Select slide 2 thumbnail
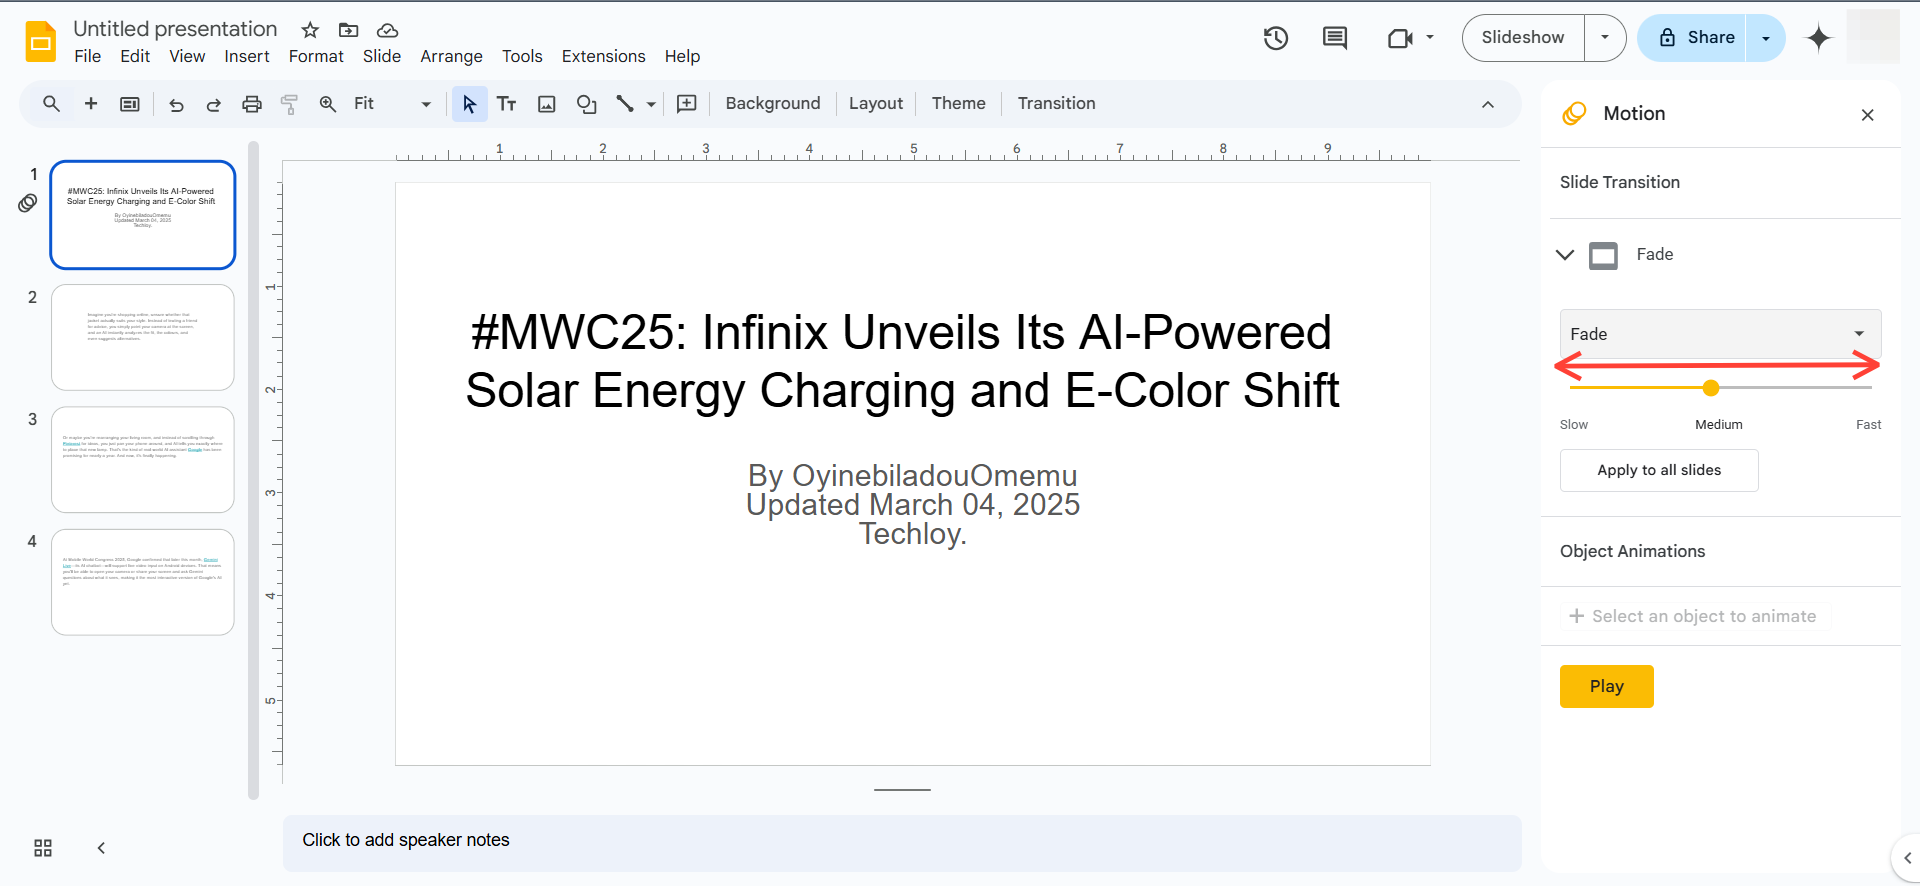 pyautogui.click(x=143, y=337)
